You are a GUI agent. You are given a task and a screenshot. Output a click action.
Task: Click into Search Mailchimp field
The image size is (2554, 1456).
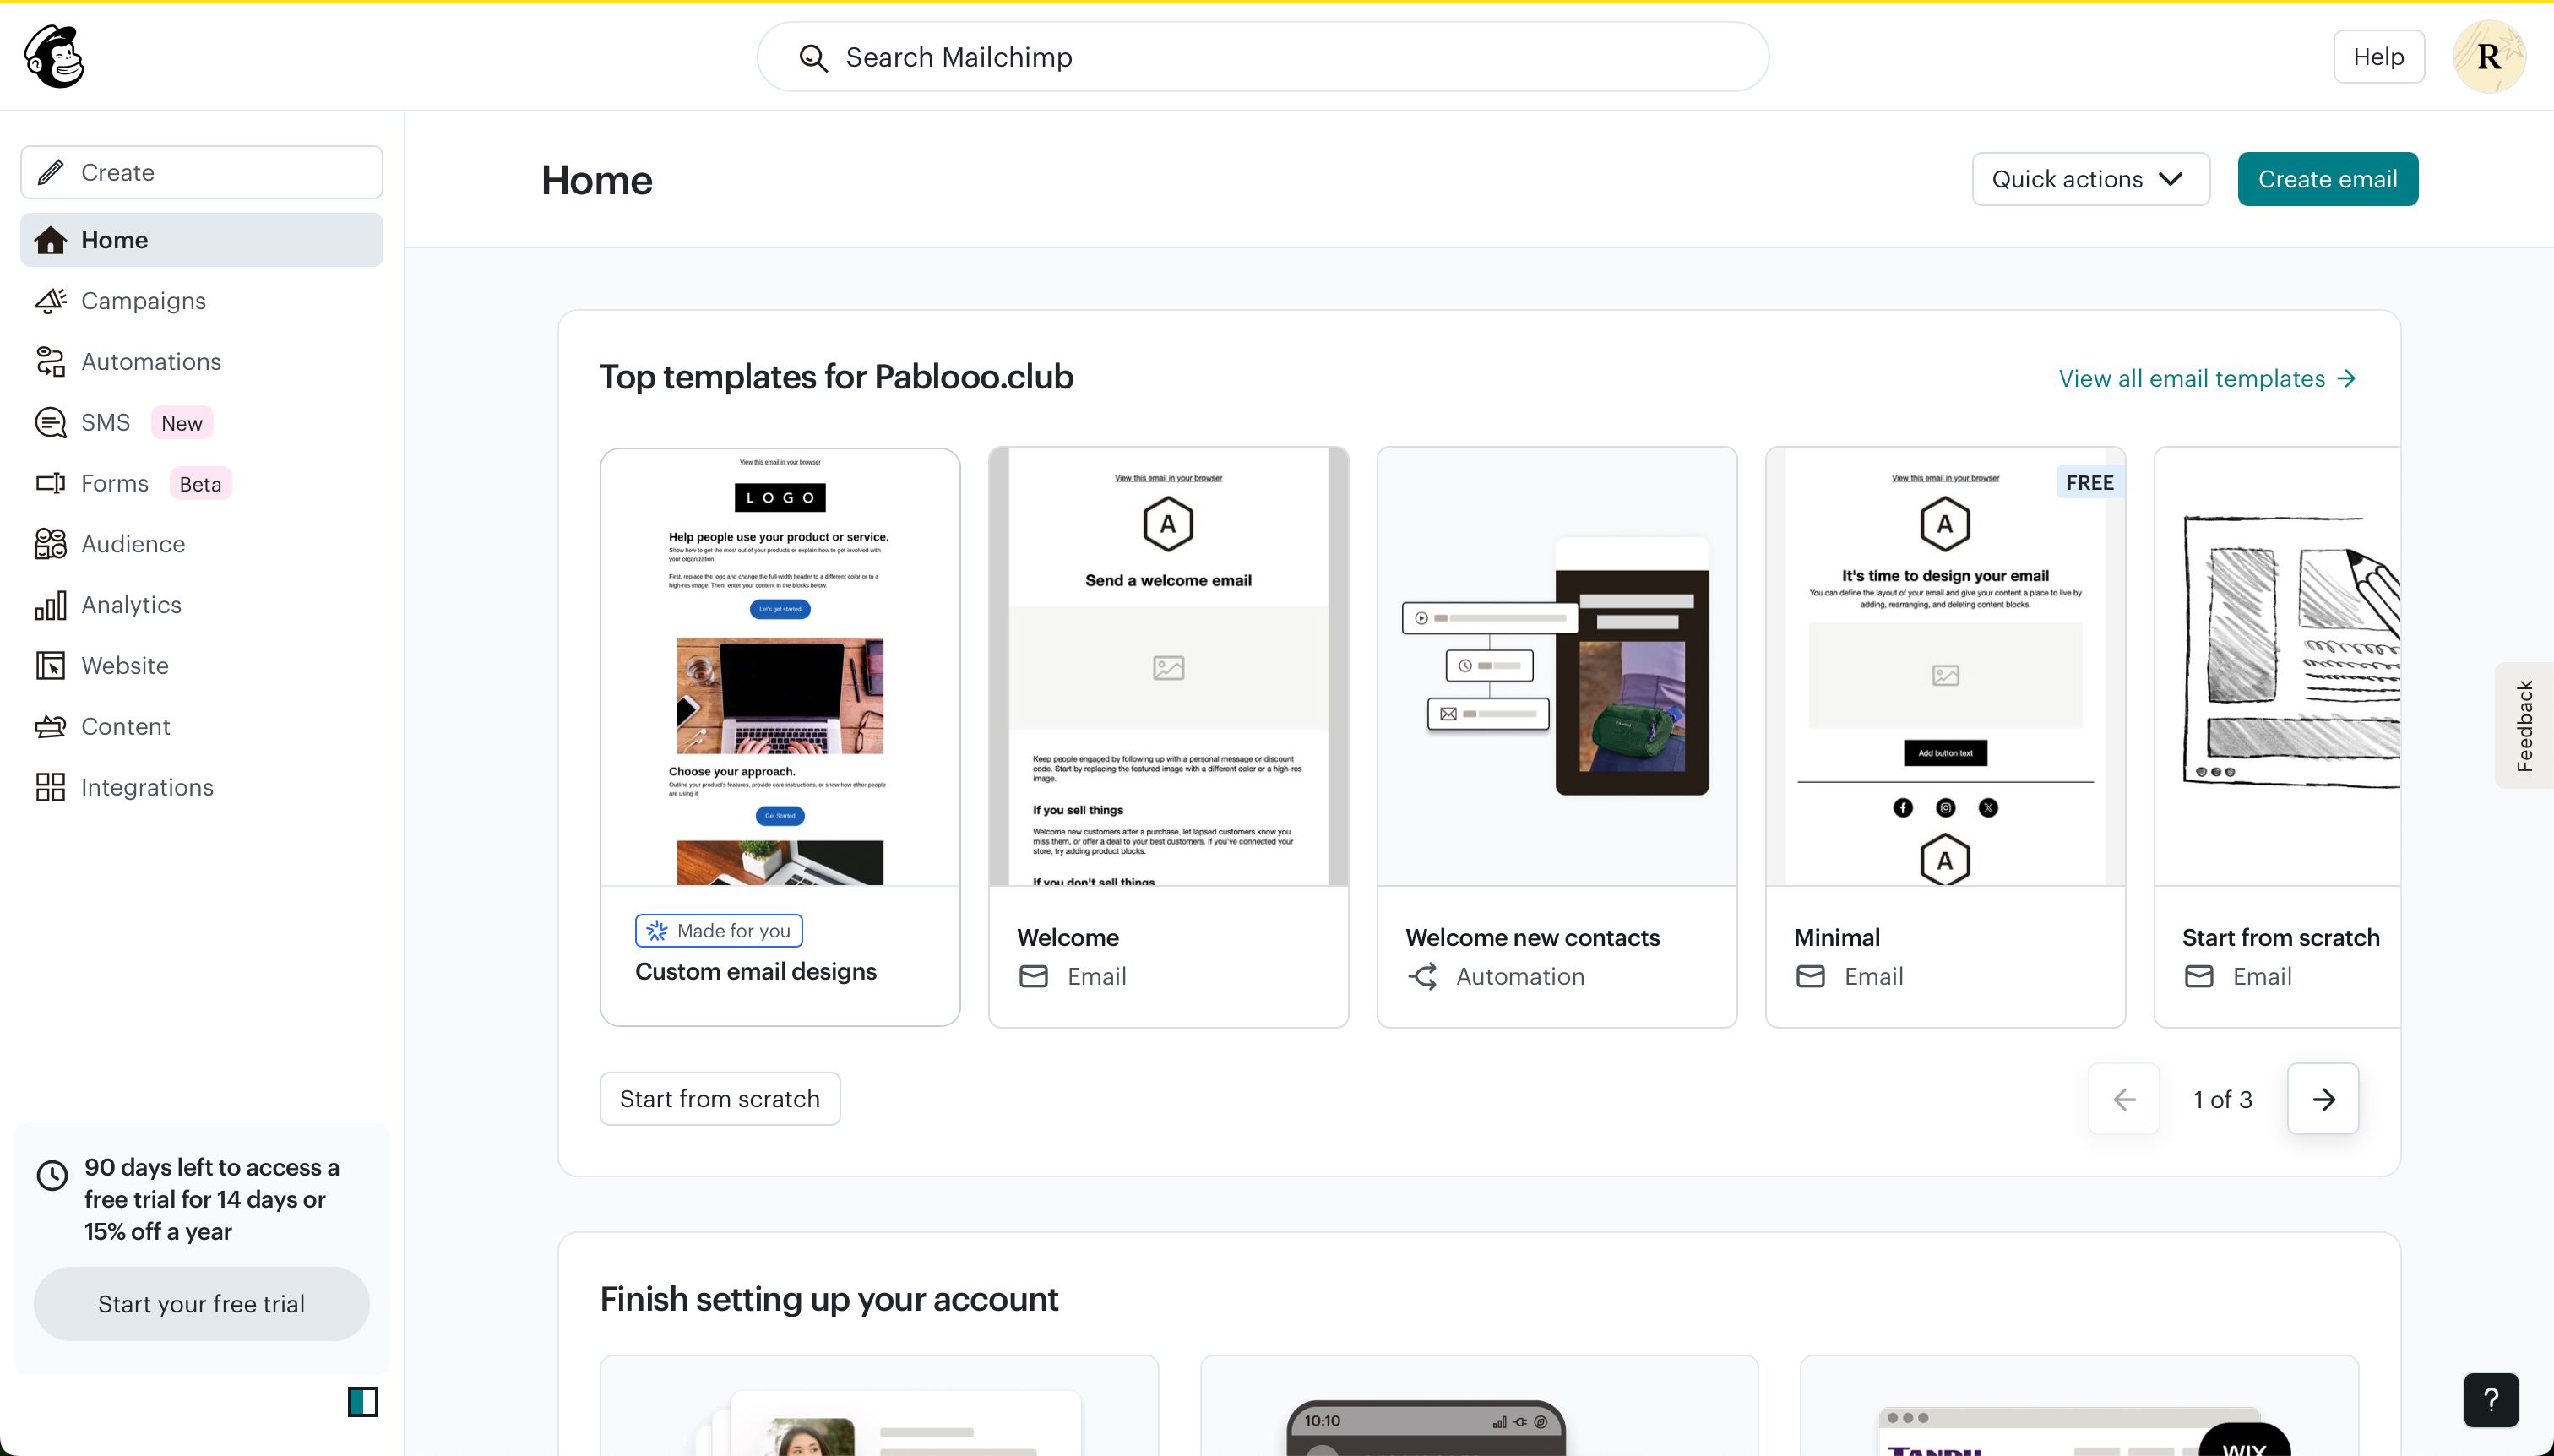tap(1262, 57)
